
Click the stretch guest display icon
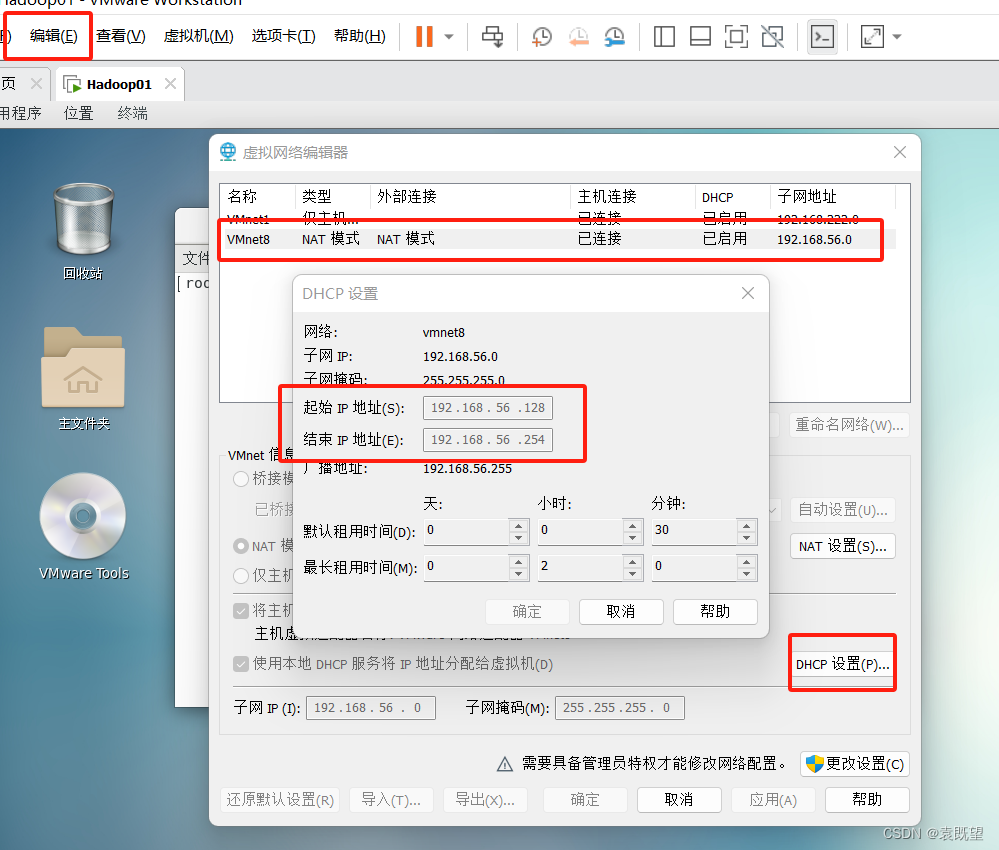tap(872, 36)
